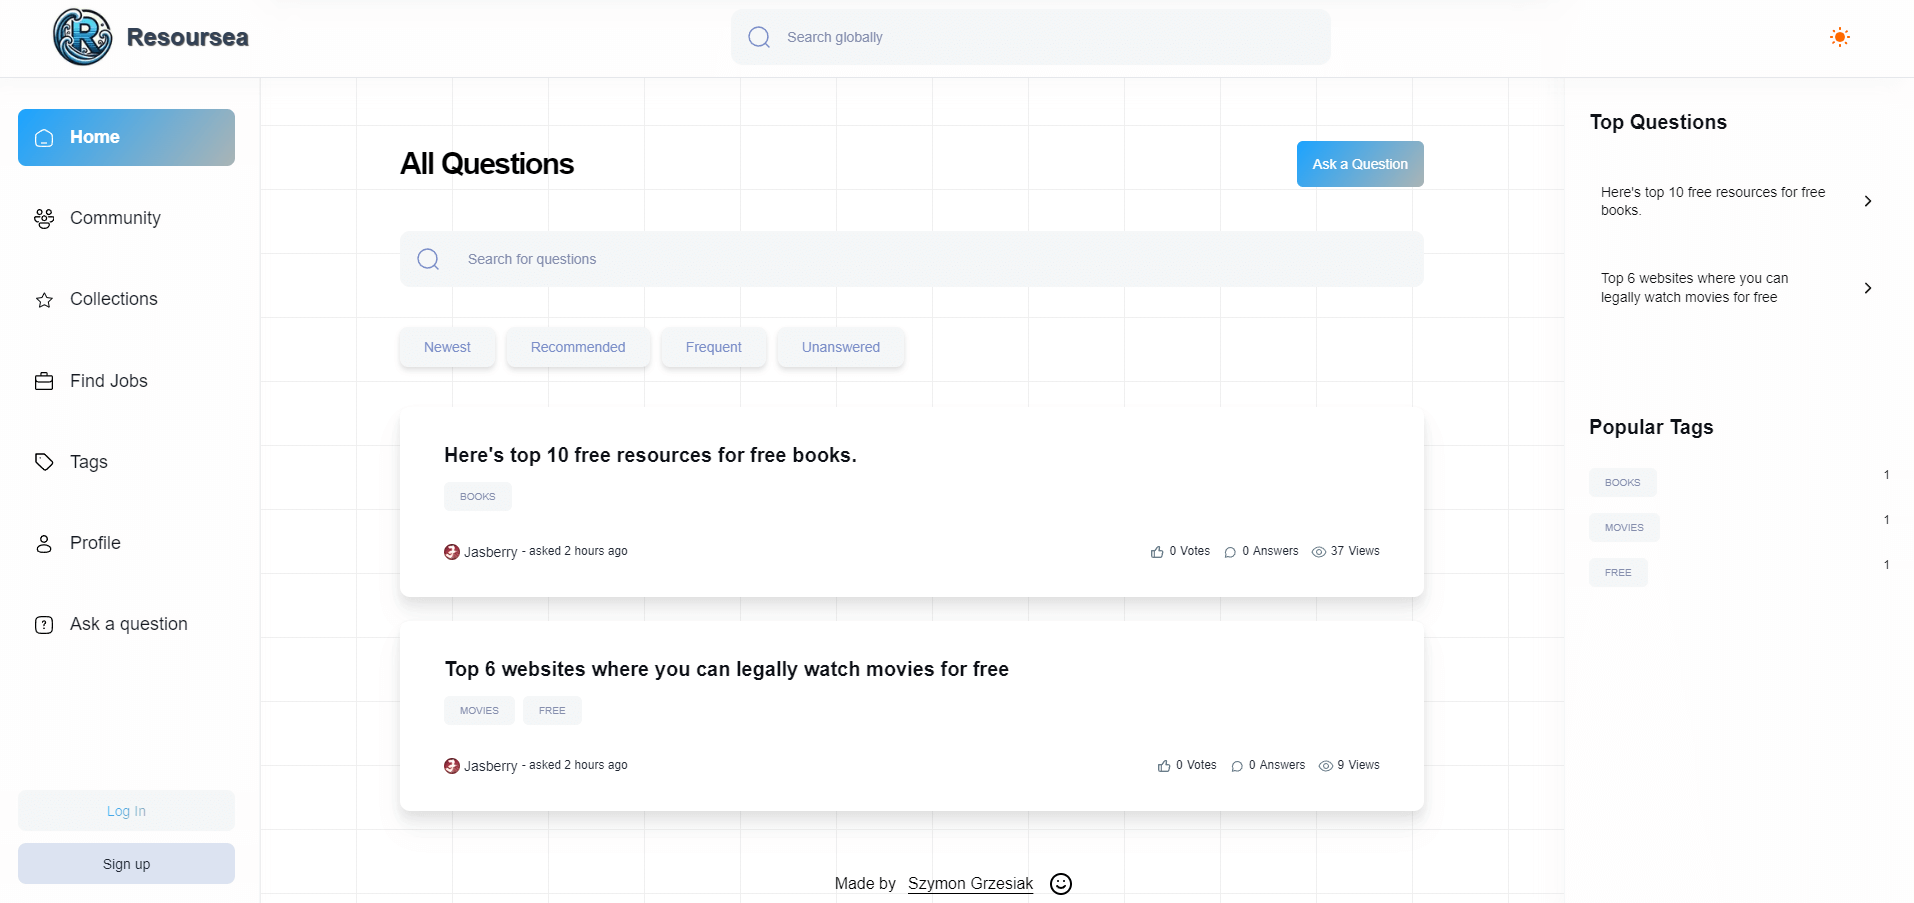
Task: Filter questions by Newest
Action: [x=447, y=347]
